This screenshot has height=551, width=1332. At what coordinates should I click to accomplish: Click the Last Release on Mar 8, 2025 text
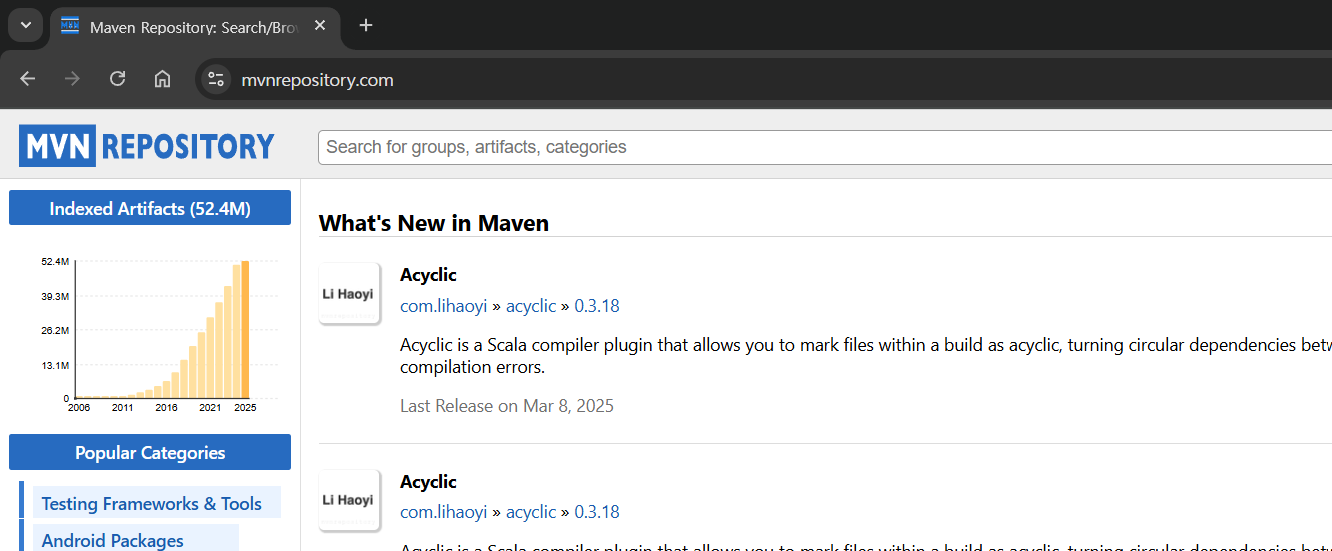click(507, 406)
